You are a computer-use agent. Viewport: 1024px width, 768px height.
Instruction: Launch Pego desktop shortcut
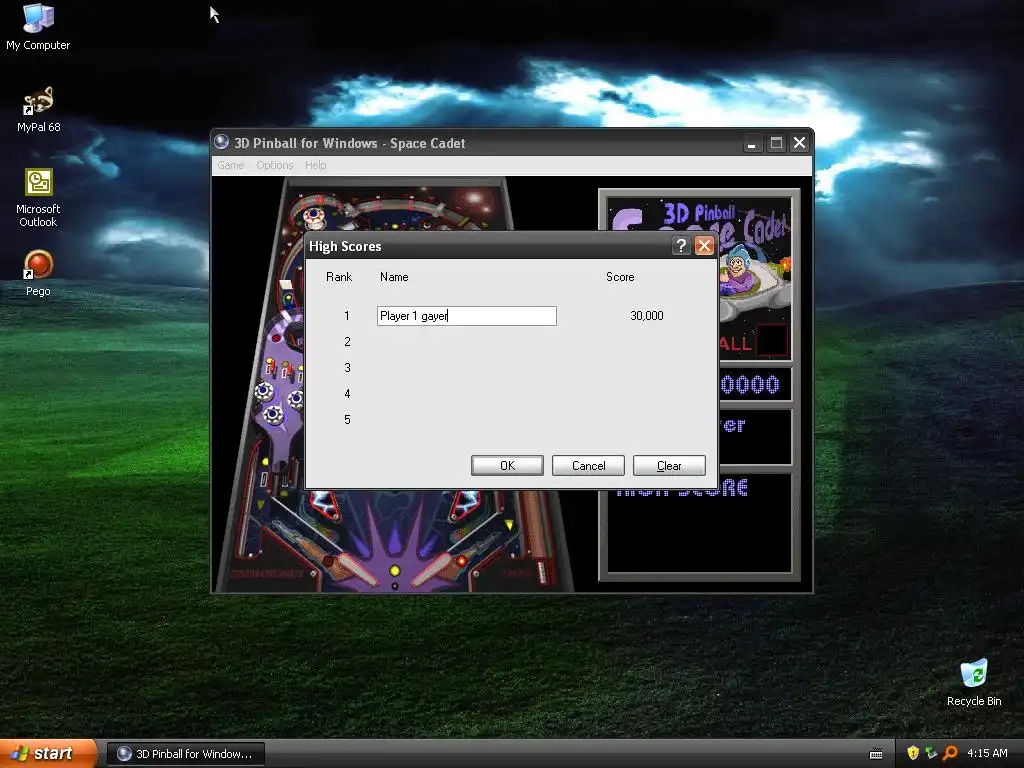38,274
